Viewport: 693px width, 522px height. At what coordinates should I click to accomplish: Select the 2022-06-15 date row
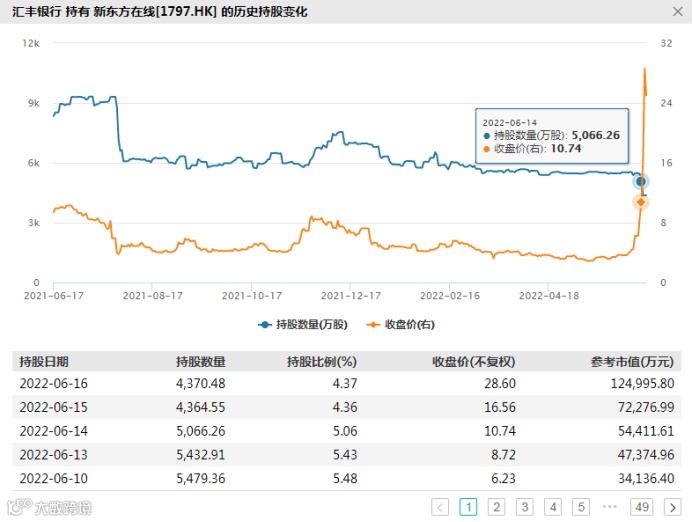pos(346,407)
